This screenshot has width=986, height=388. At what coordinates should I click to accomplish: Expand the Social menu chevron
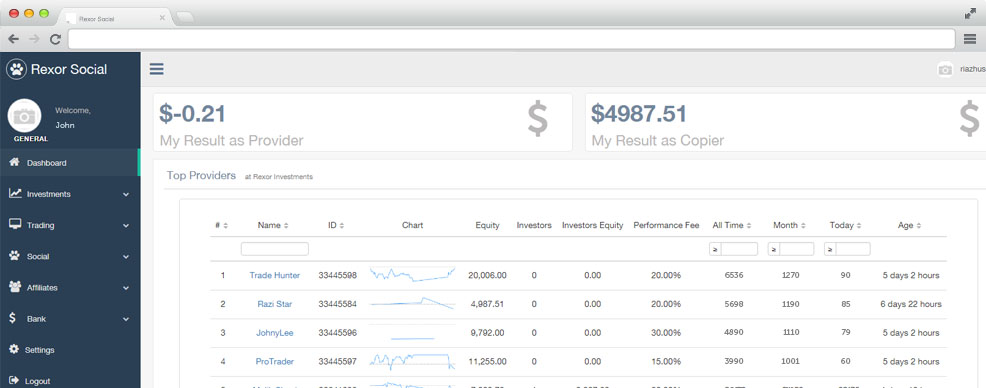pos(126,257)
